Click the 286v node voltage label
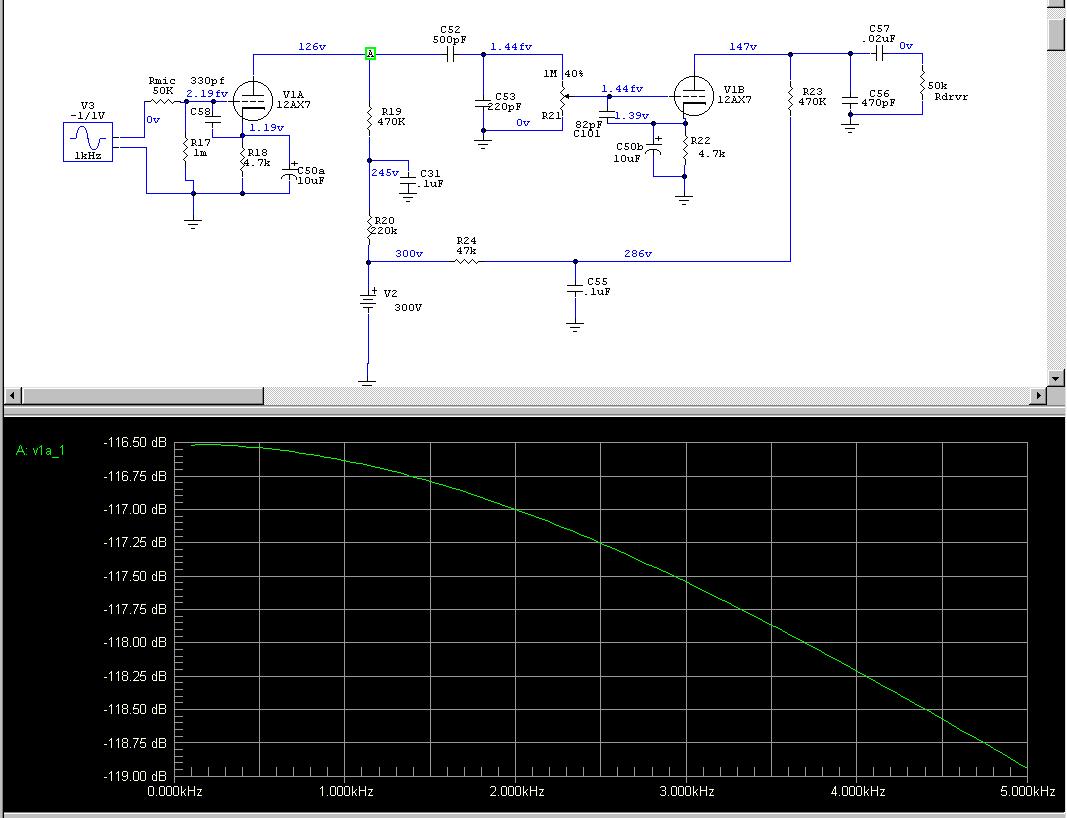 tap(638, 253)
